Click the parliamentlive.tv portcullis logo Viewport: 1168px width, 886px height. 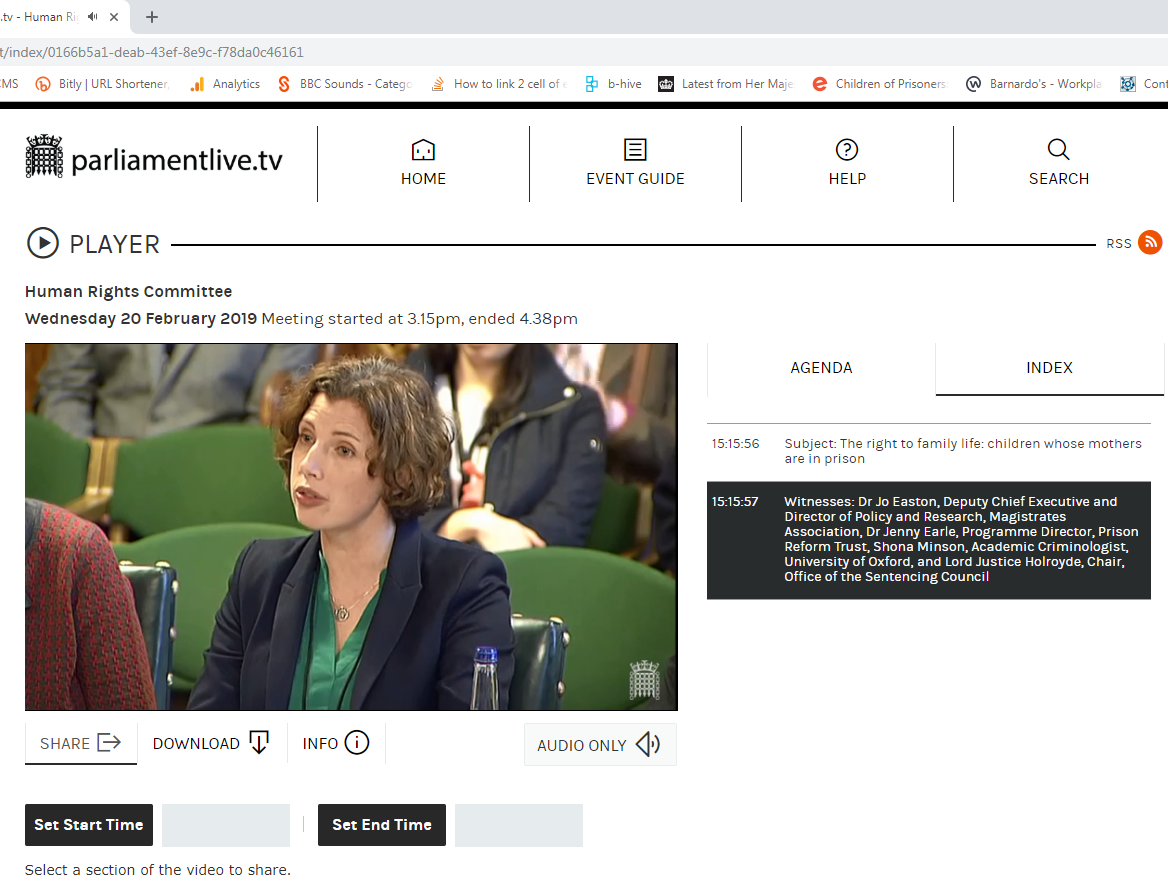[x=154, y=157]
